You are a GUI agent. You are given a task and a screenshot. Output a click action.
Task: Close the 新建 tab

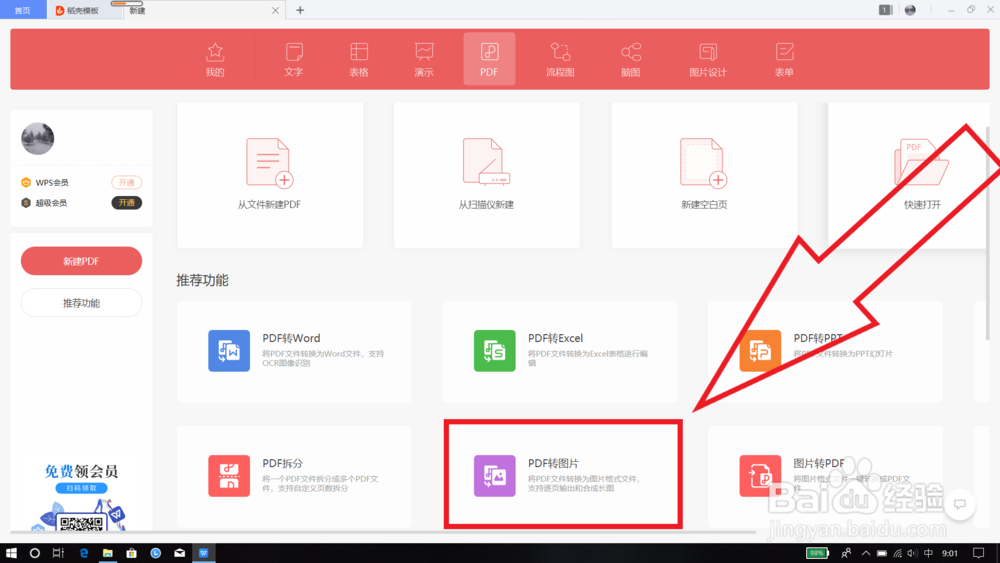click(275, 10)
